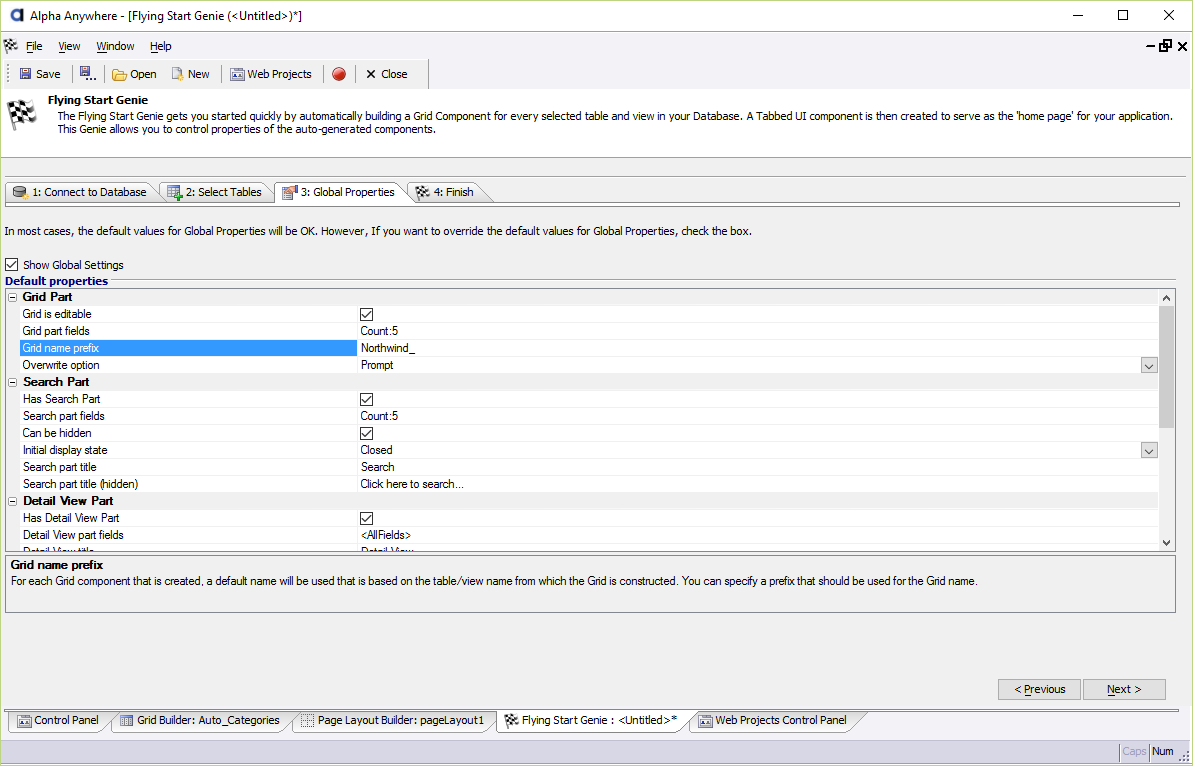Click the Num indicator in status bar

[x=1163, y=752]
